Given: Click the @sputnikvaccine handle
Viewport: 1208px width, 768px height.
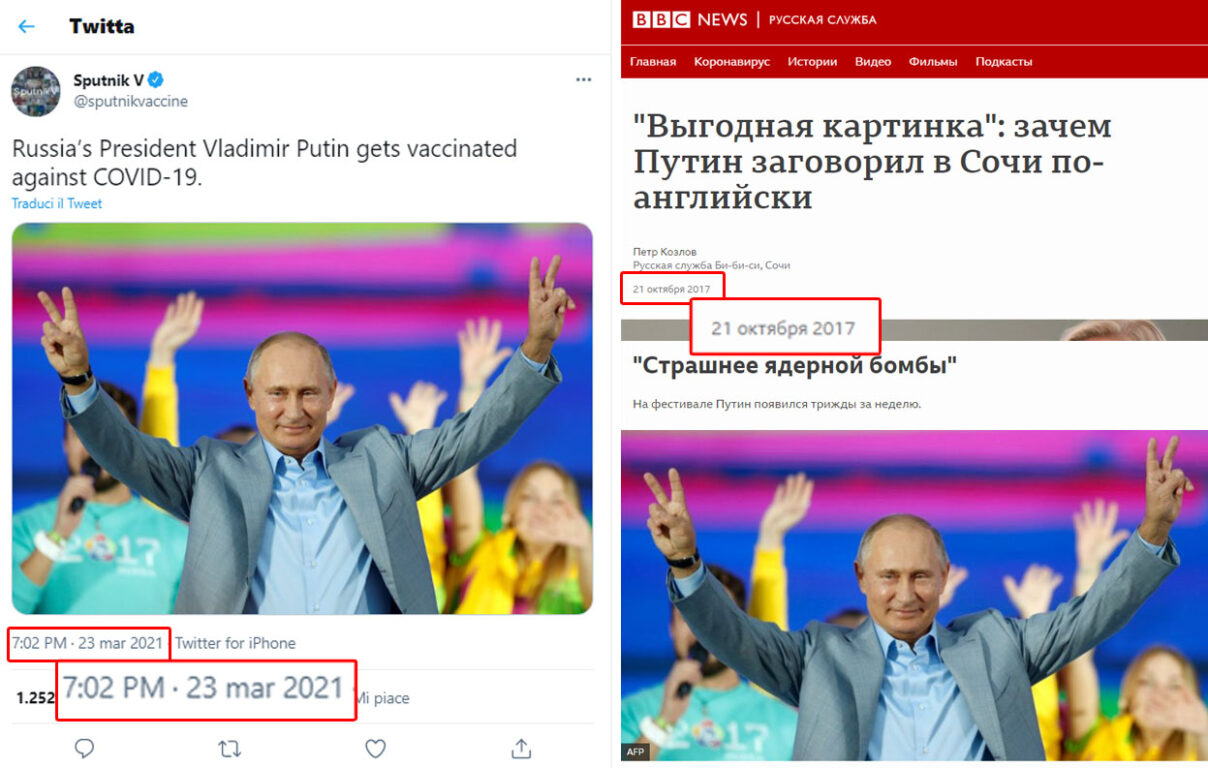Looking at the screenshot, I should (130, 102).
